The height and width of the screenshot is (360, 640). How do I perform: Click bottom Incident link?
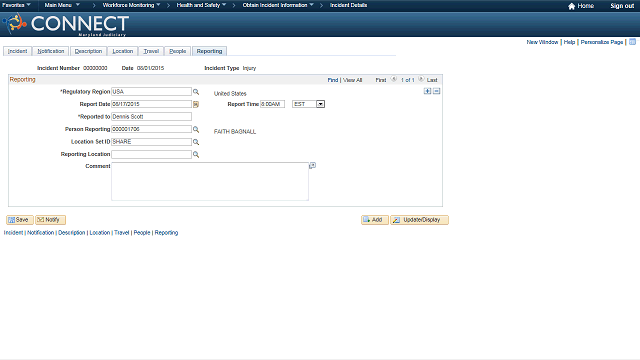tap(13, 233)
